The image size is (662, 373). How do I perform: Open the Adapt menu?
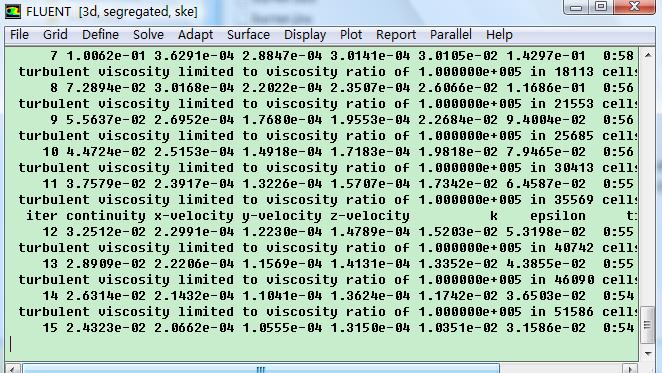(x=195, y=35)
